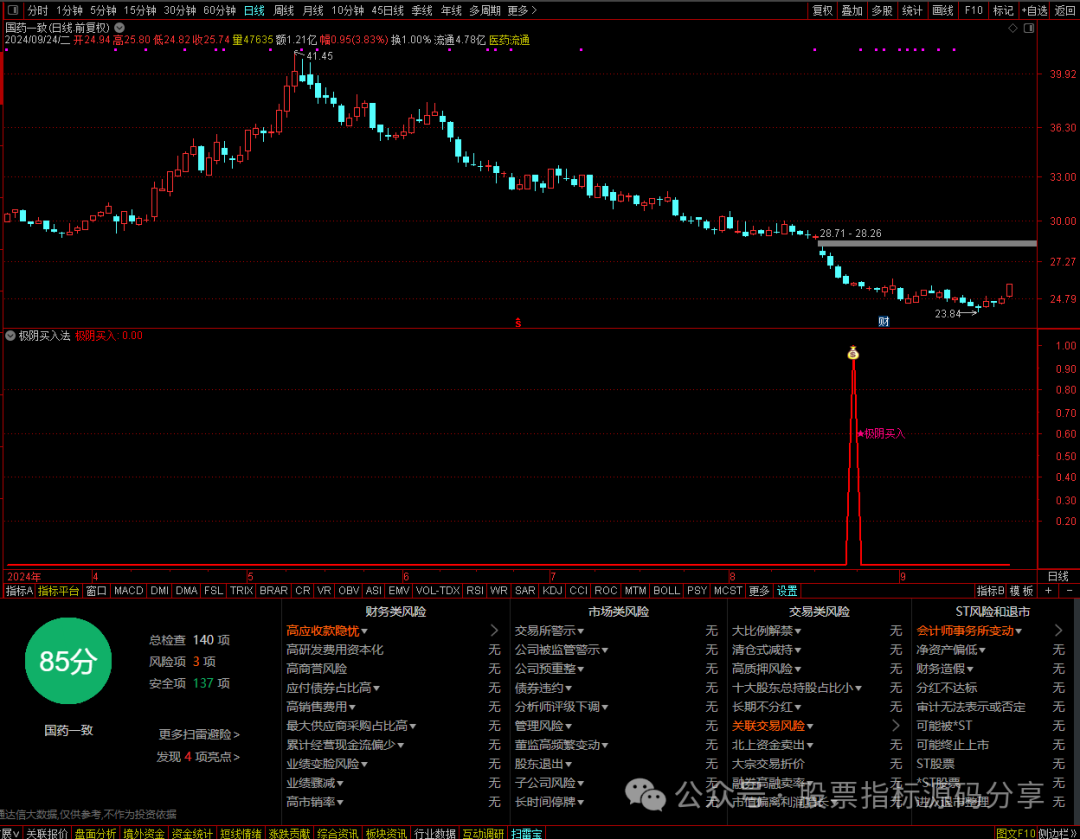Activate the 画线 drawing tool button
Image resolution: width=1080 pixels, height=839 pixels.
pyautogui.click(x=942, y=10)
